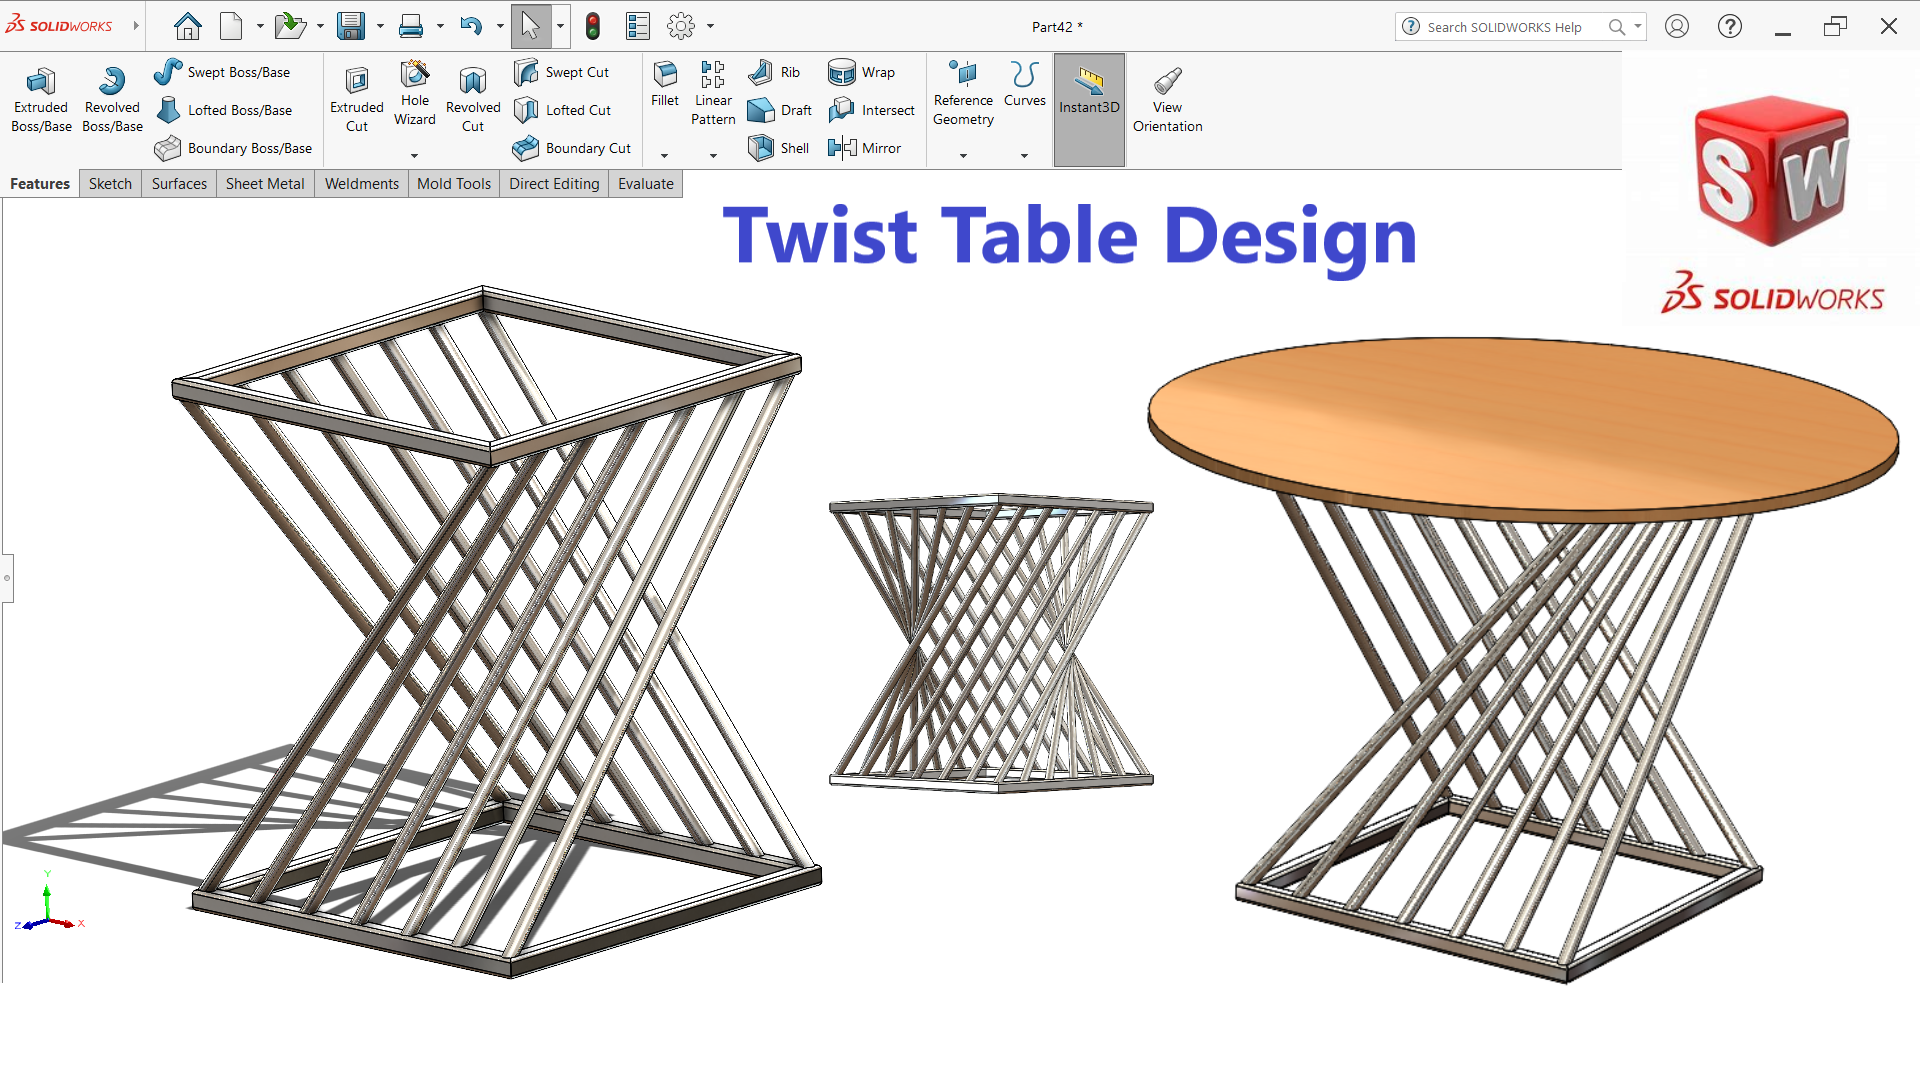This screenshot has height=1080, width=1920.
Task: Choose the Fillet feature tool
Action: 665,84
